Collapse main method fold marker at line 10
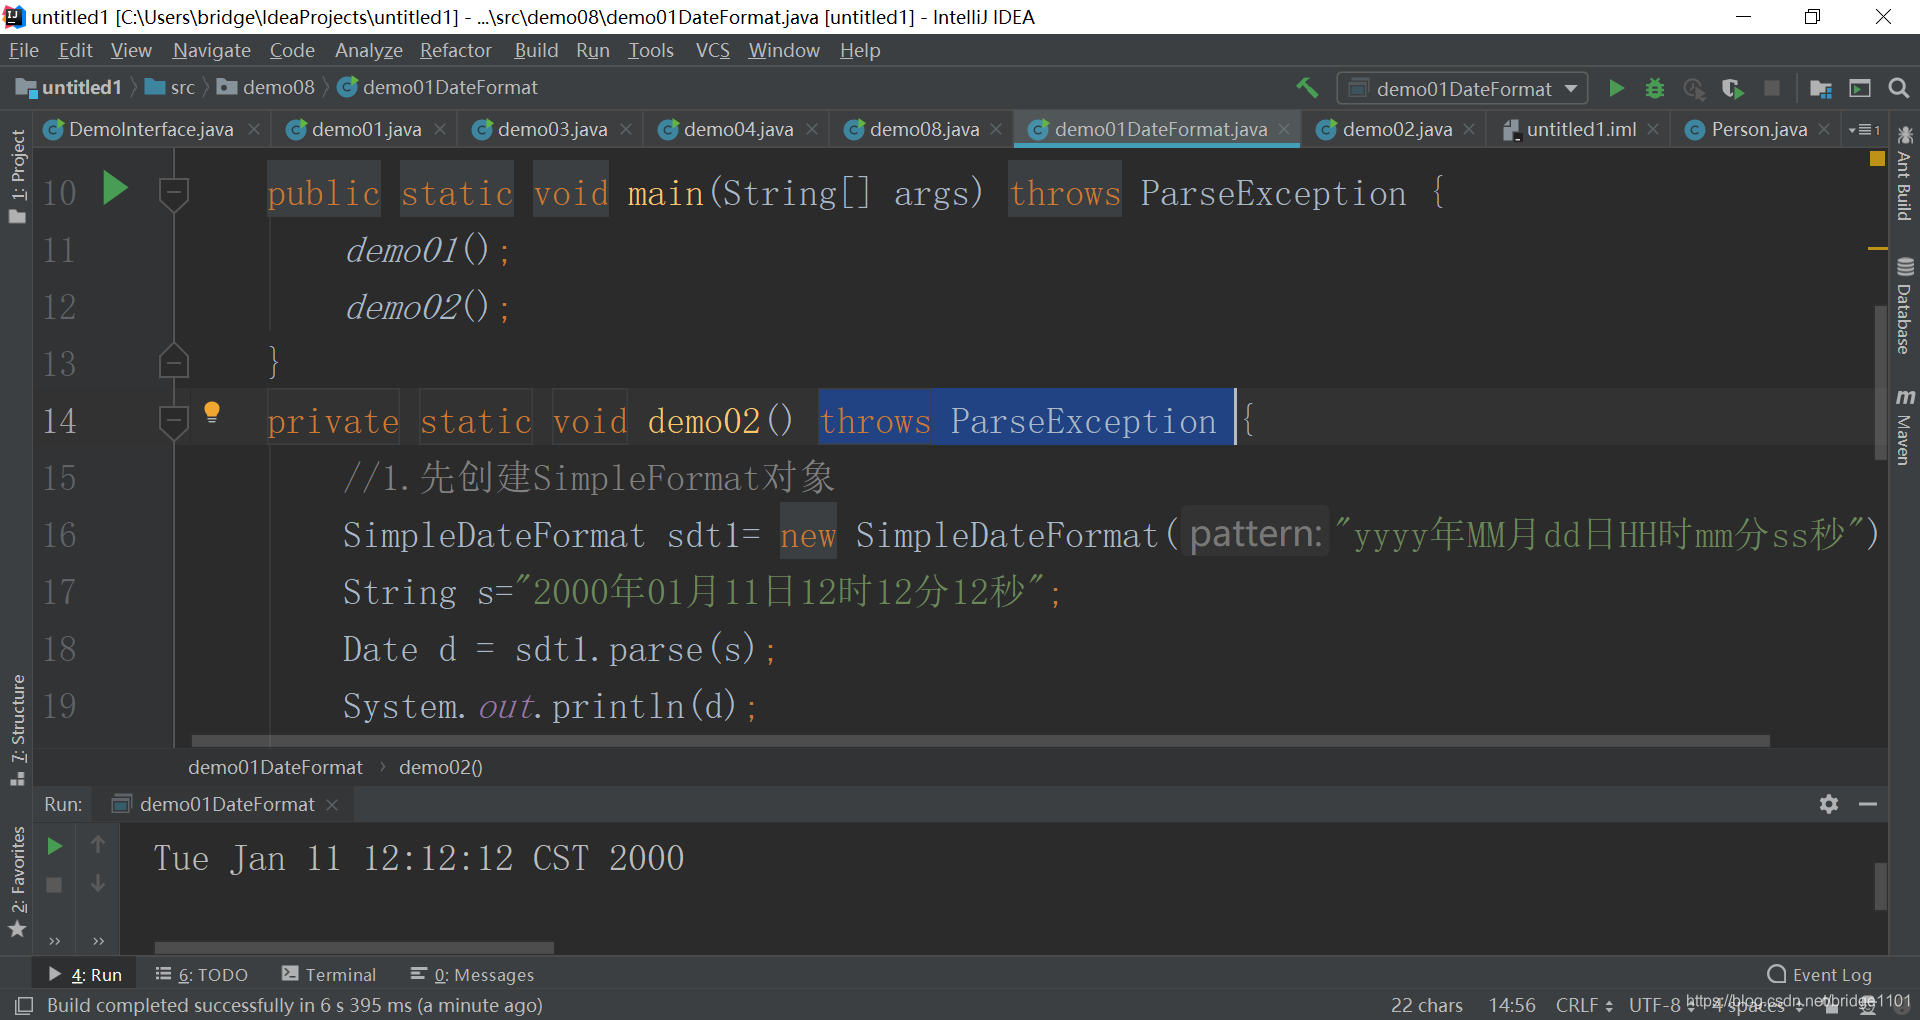This screenshot has width=1920, height=1020. tap(174, 193)
